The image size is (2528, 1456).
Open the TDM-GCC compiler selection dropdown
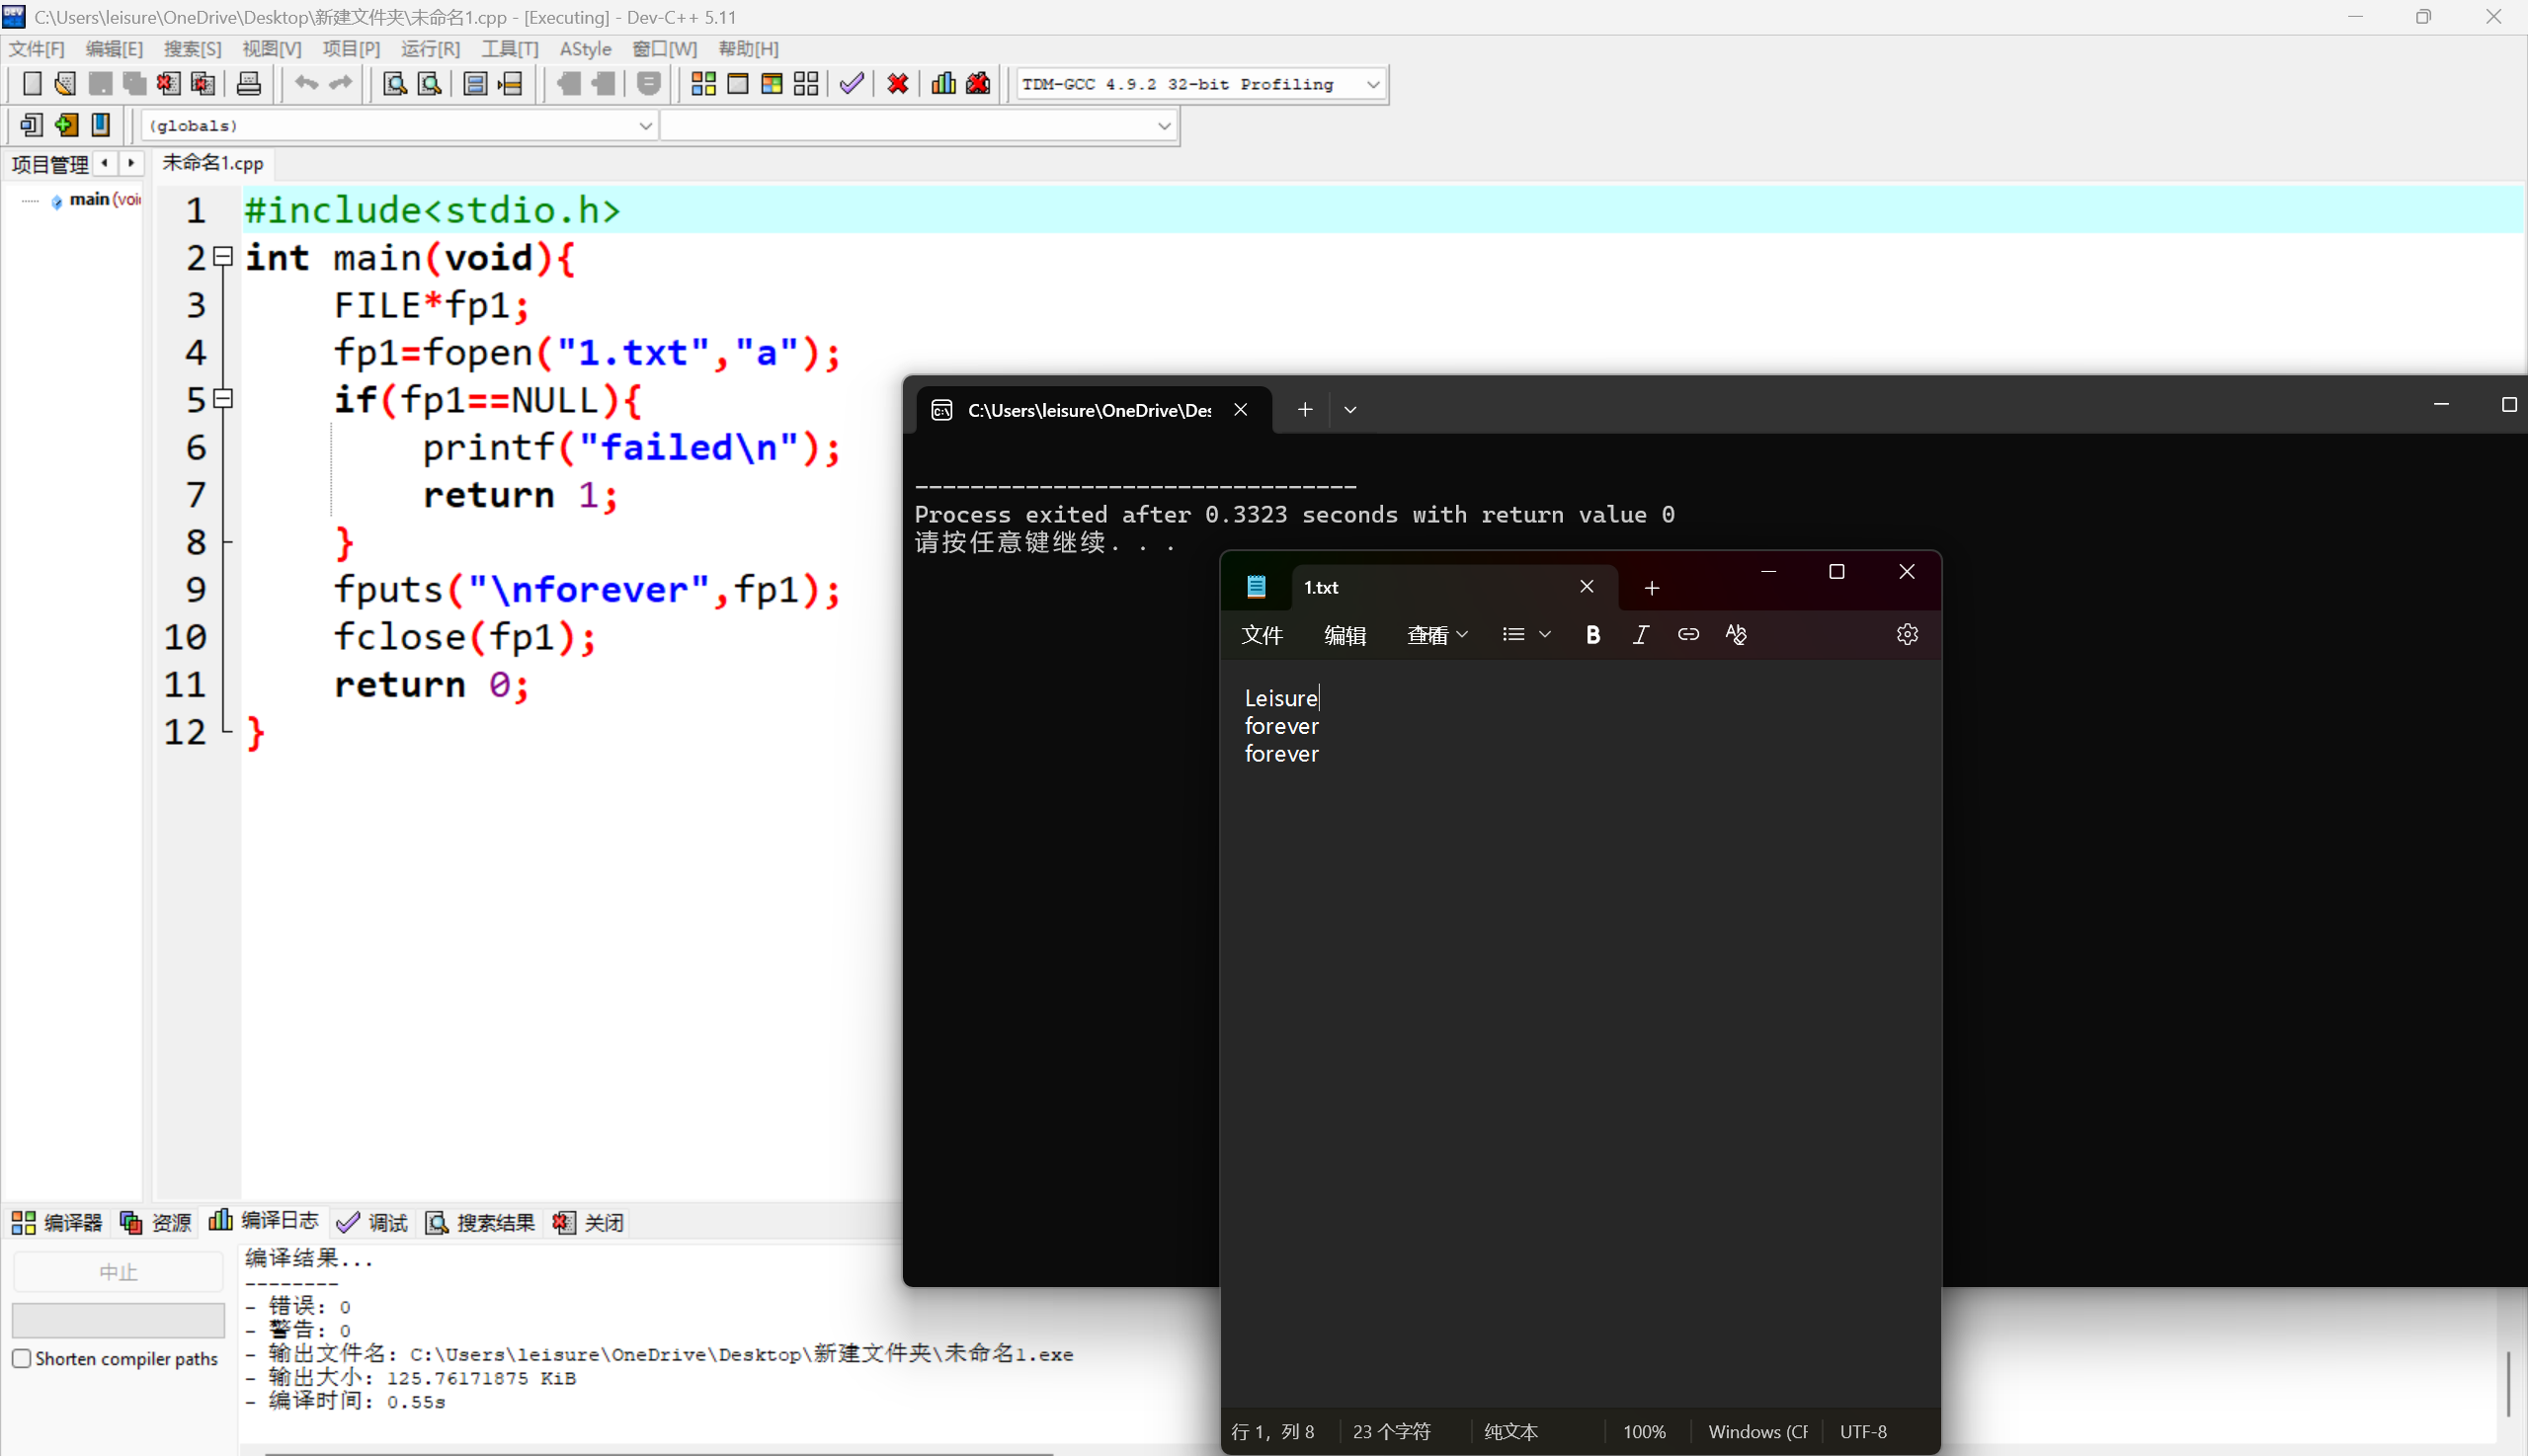click(x=1373, y=85)
